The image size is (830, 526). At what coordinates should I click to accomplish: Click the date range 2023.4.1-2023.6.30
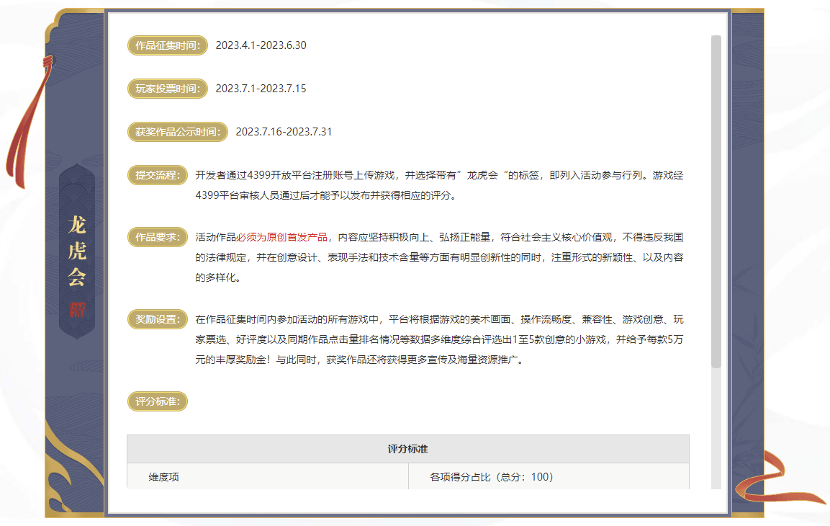click(261, 46)
